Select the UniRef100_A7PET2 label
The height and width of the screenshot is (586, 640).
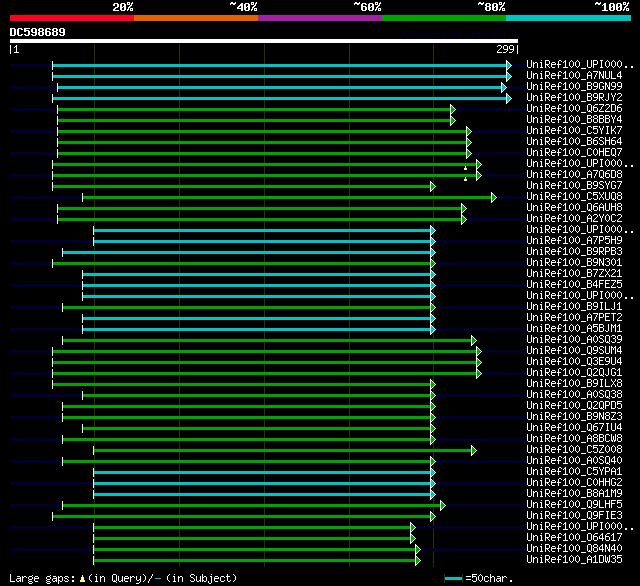pyautogui.click(x=574, y=318)
